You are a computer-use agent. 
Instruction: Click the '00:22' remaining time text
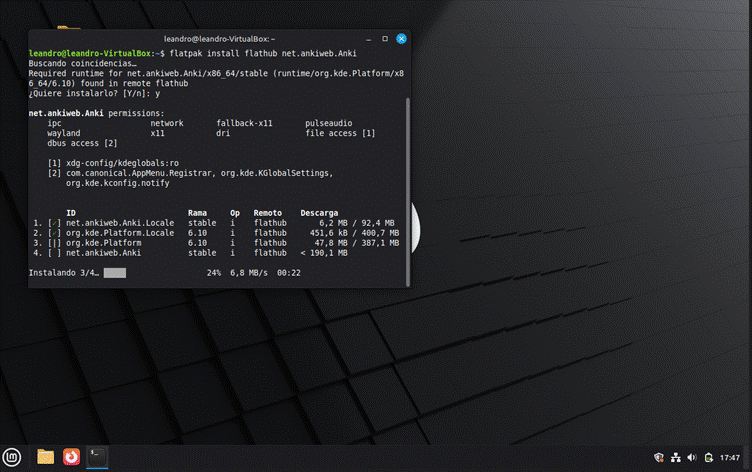(x=289, y=273)
